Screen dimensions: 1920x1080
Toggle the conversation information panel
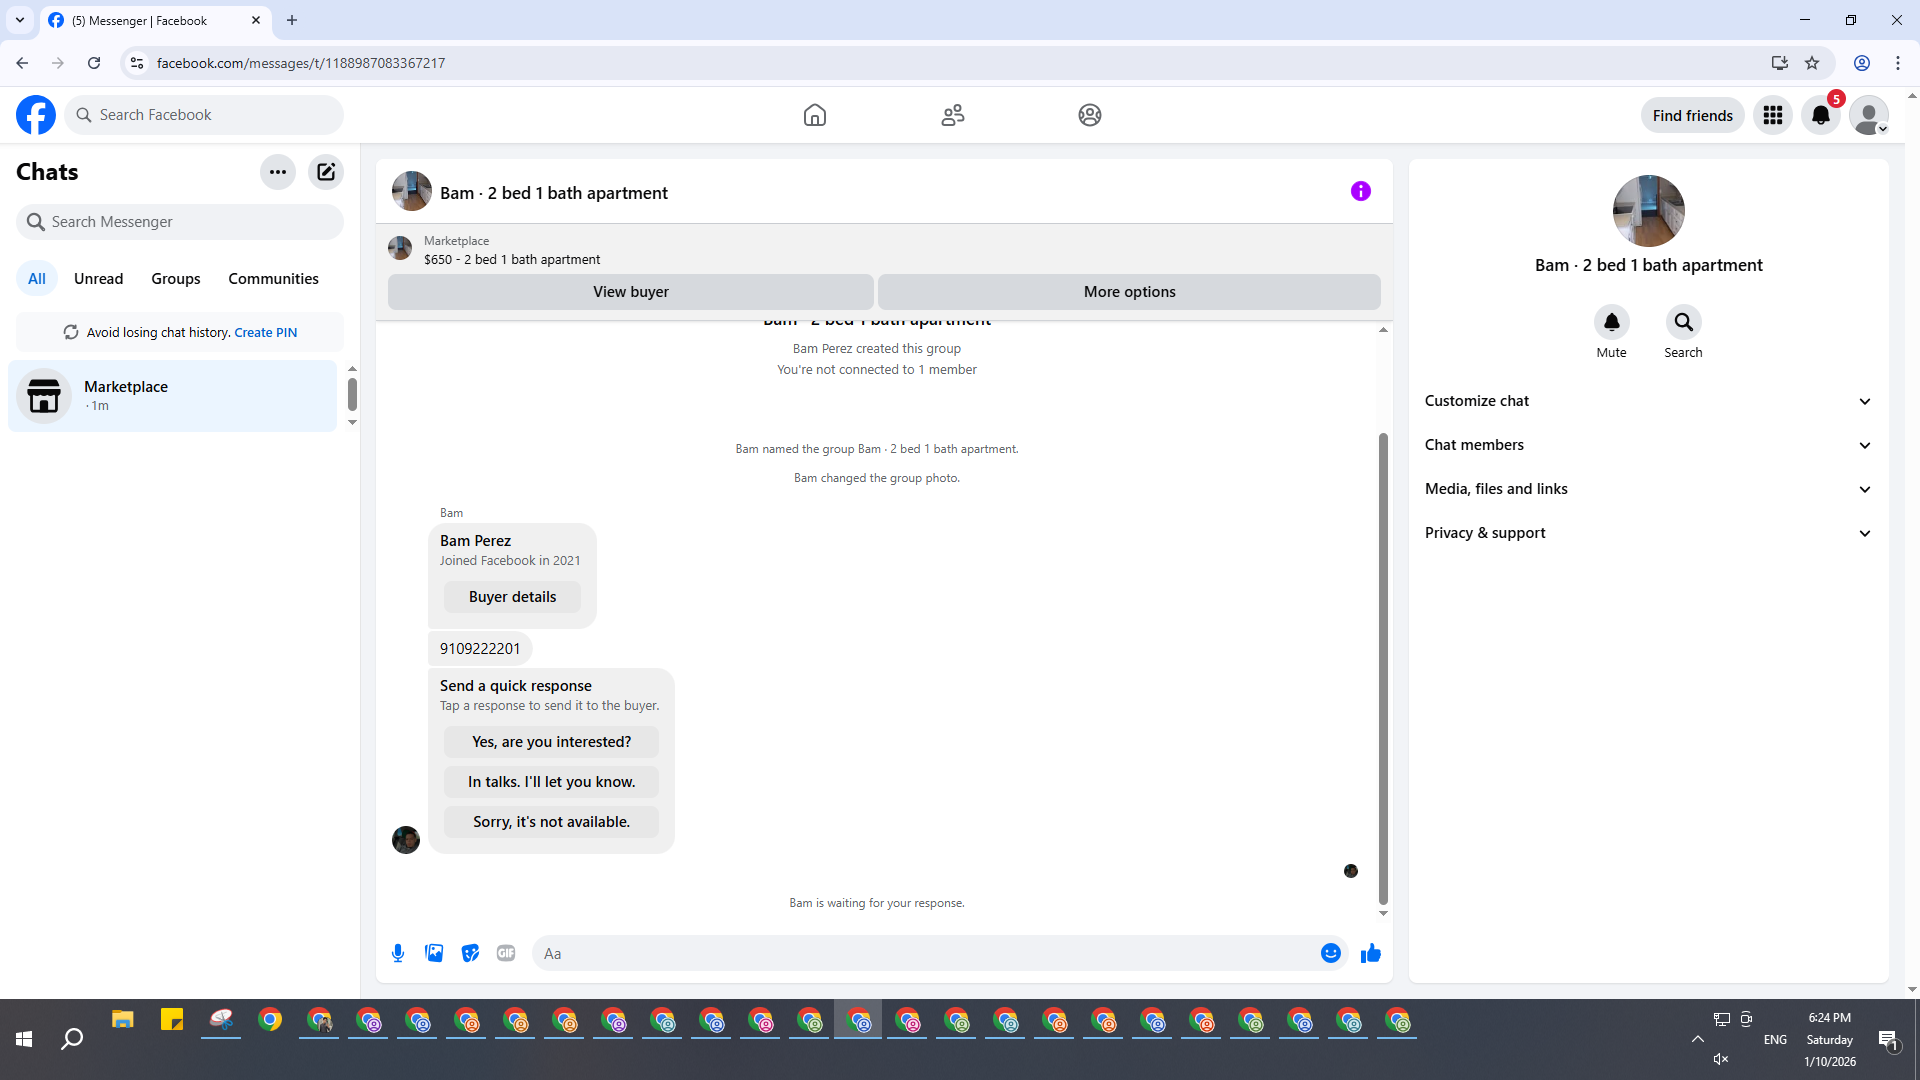[x=1360, y=191]
